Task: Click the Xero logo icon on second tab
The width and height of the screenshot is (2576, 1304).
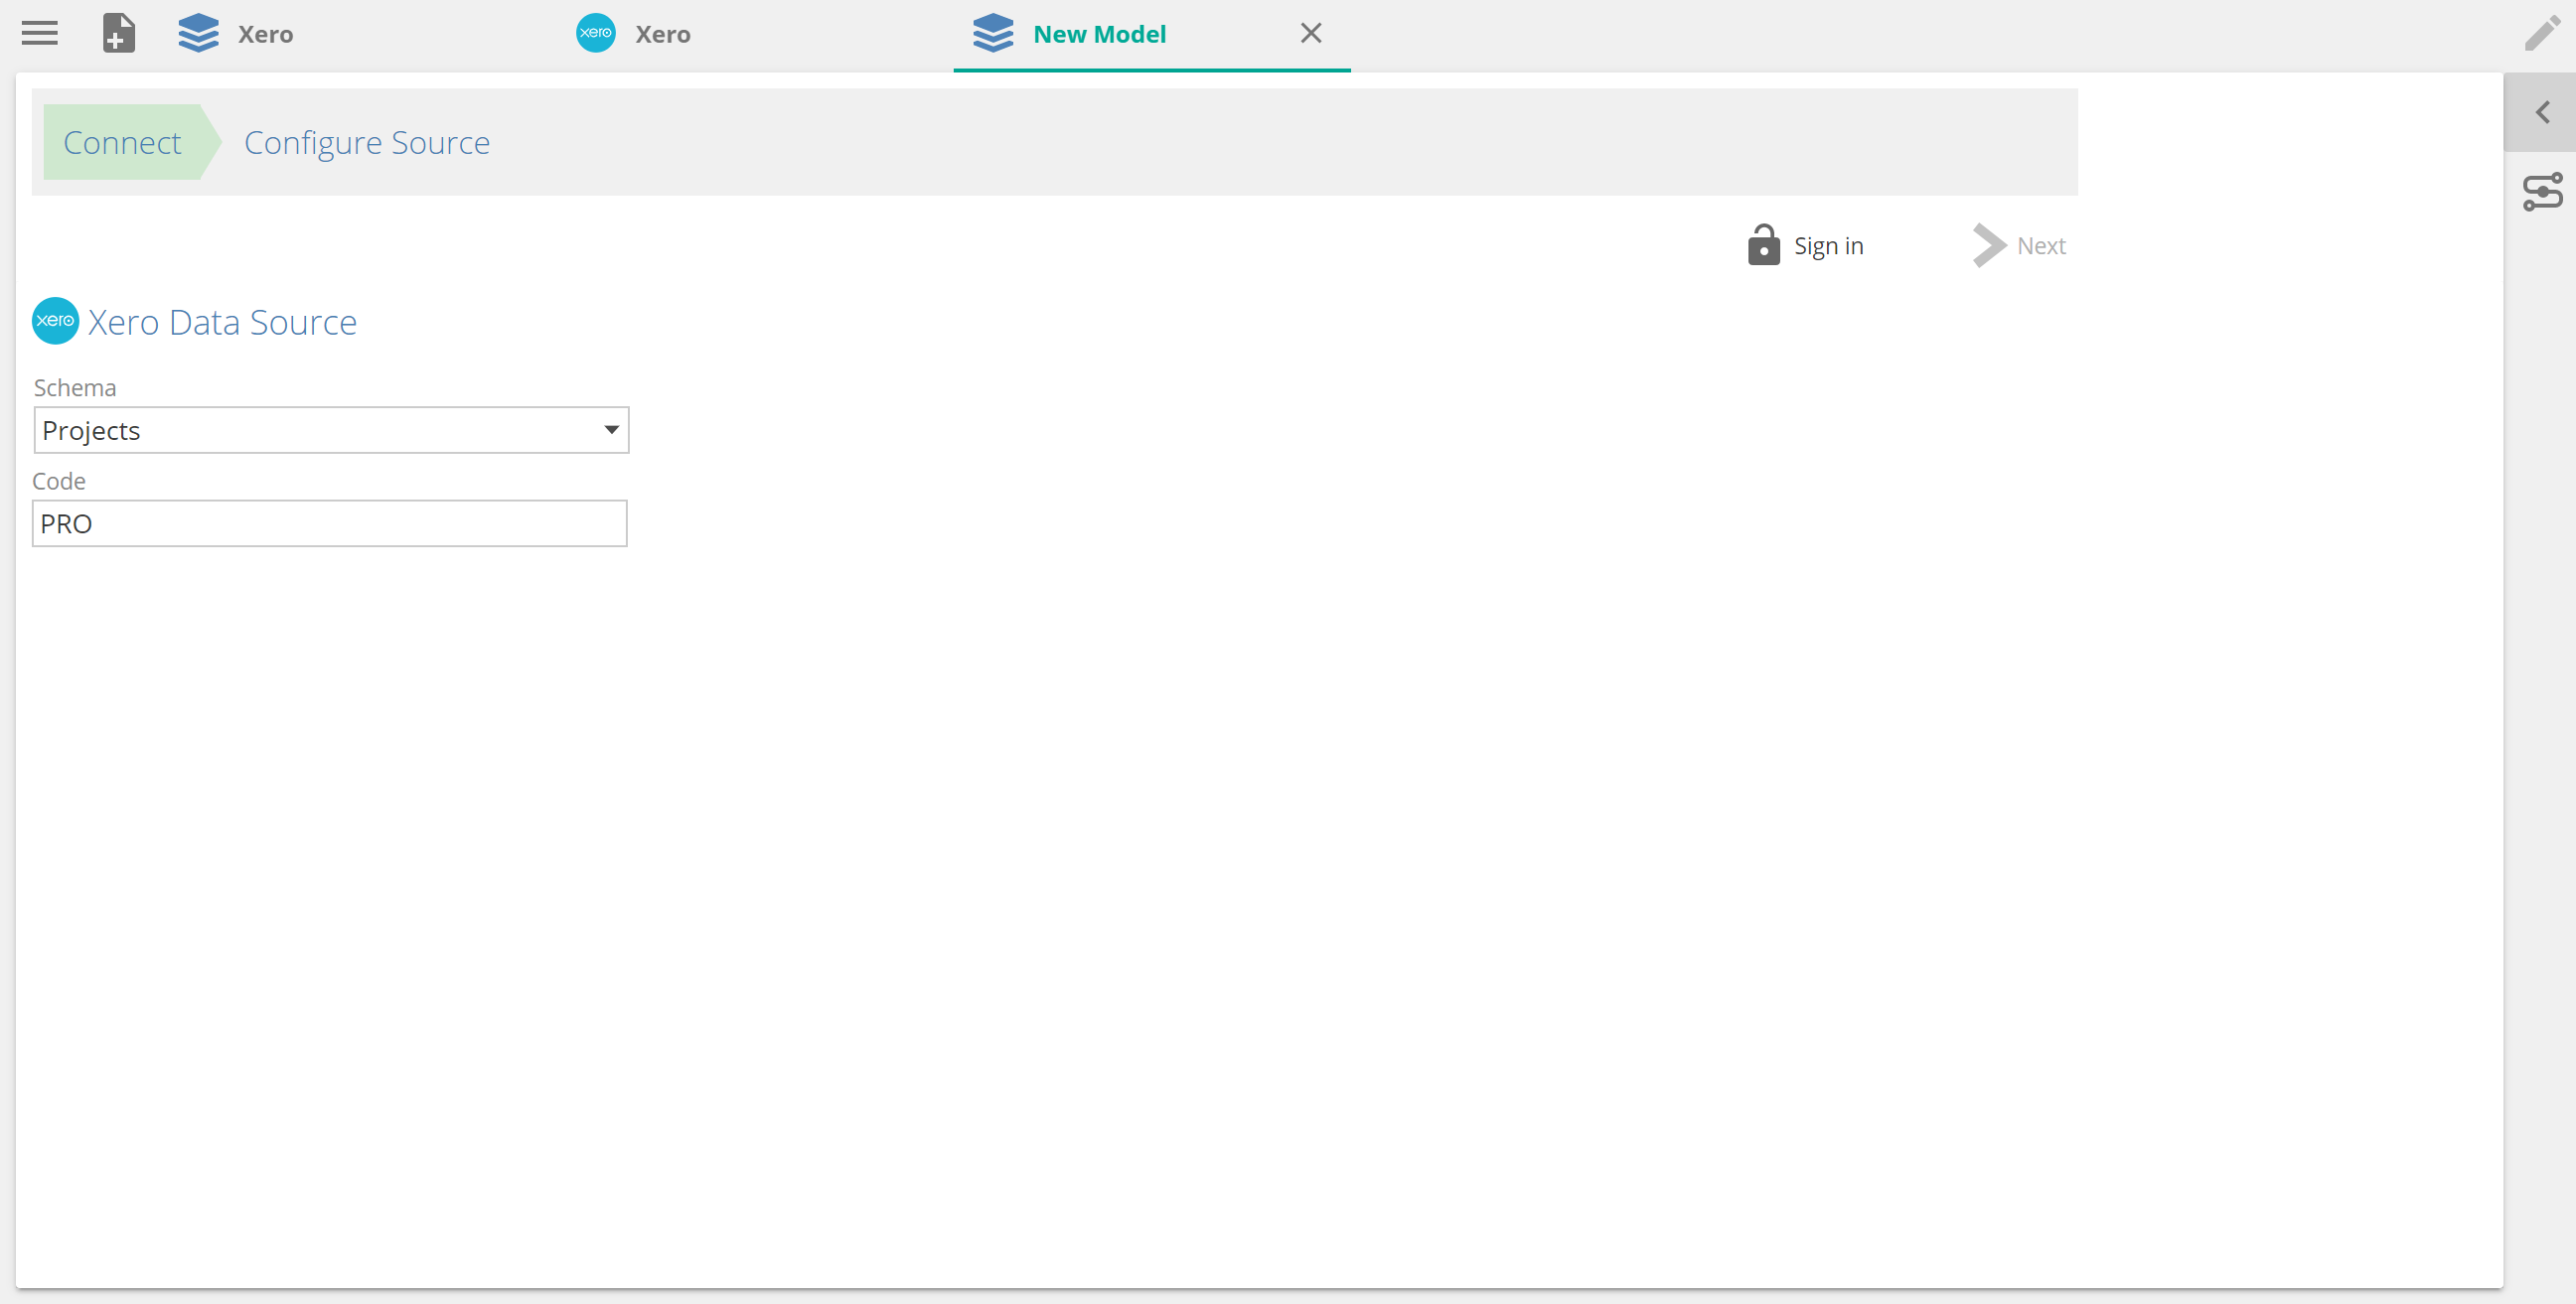Action: pyautogui.click(x=596, y=33)
